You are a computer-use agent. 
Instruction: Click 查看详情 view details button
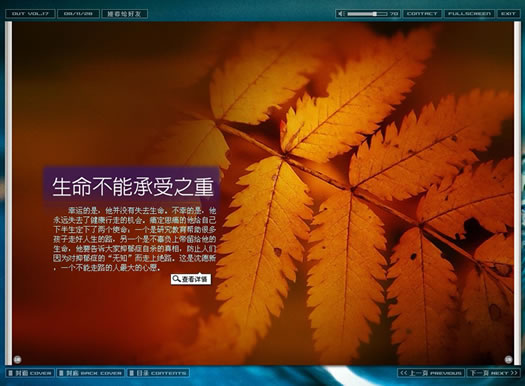(x=191, y=279)
